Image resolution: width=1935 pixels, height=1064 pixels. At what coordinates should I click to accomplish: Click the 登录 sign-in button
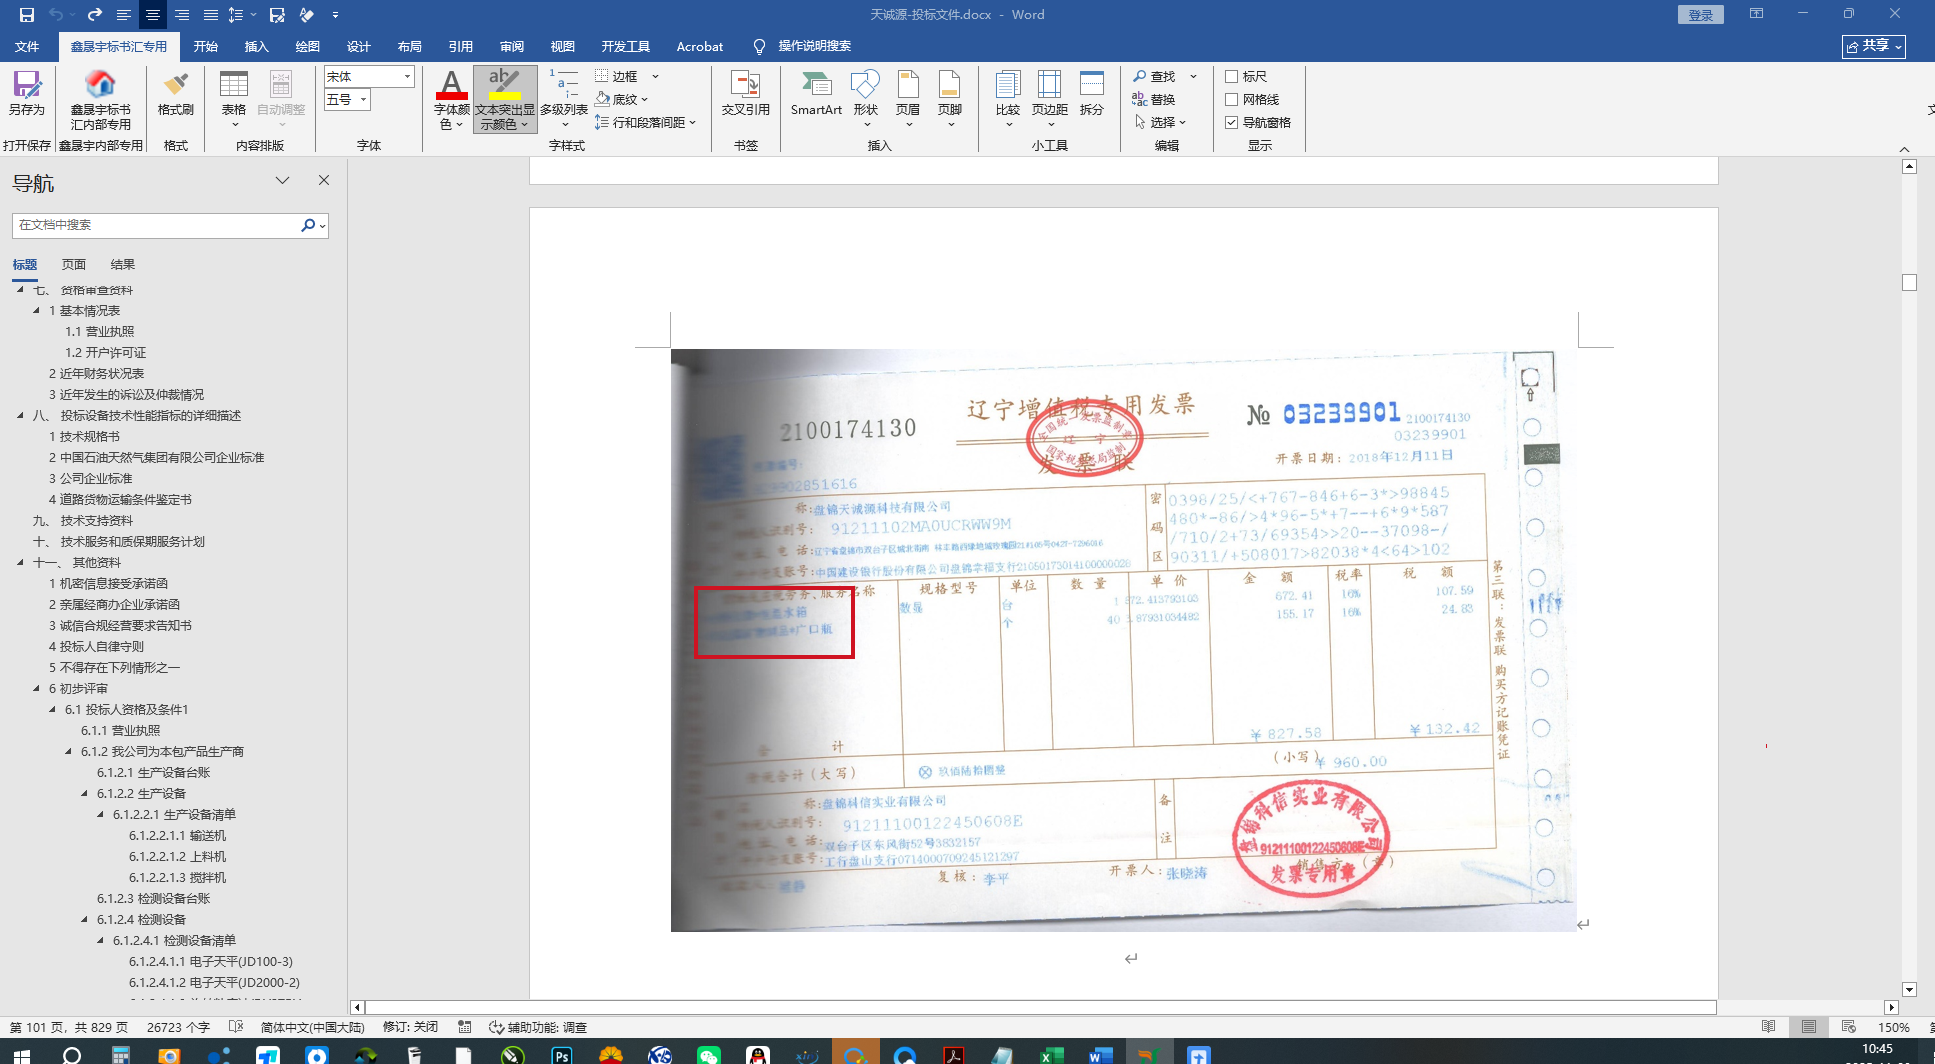coord(1701,15)
